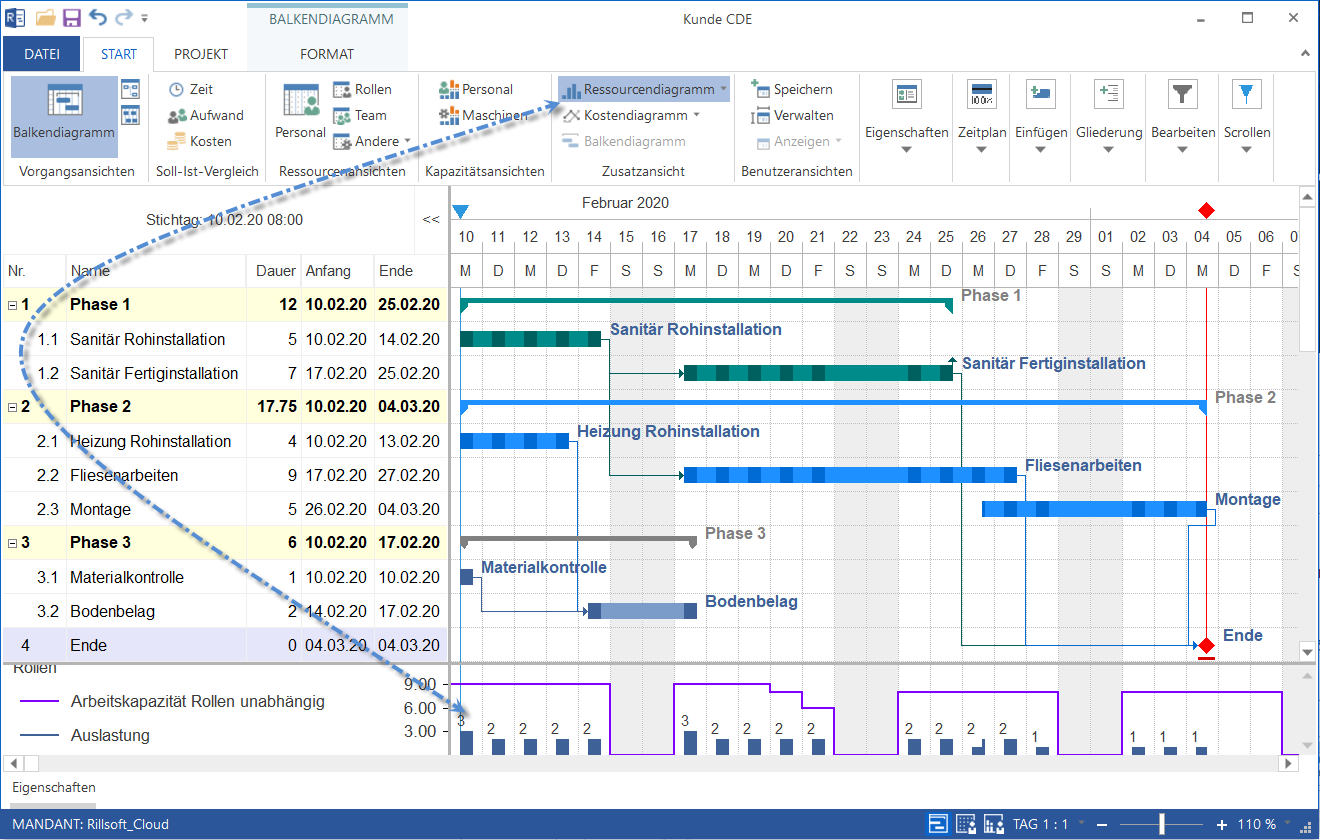The width and height of the screenshot is (1320, 840).
Task: Click the Speichern icon in Benutzeransichten
Action: pyautogui.click(x=795, y=89)
